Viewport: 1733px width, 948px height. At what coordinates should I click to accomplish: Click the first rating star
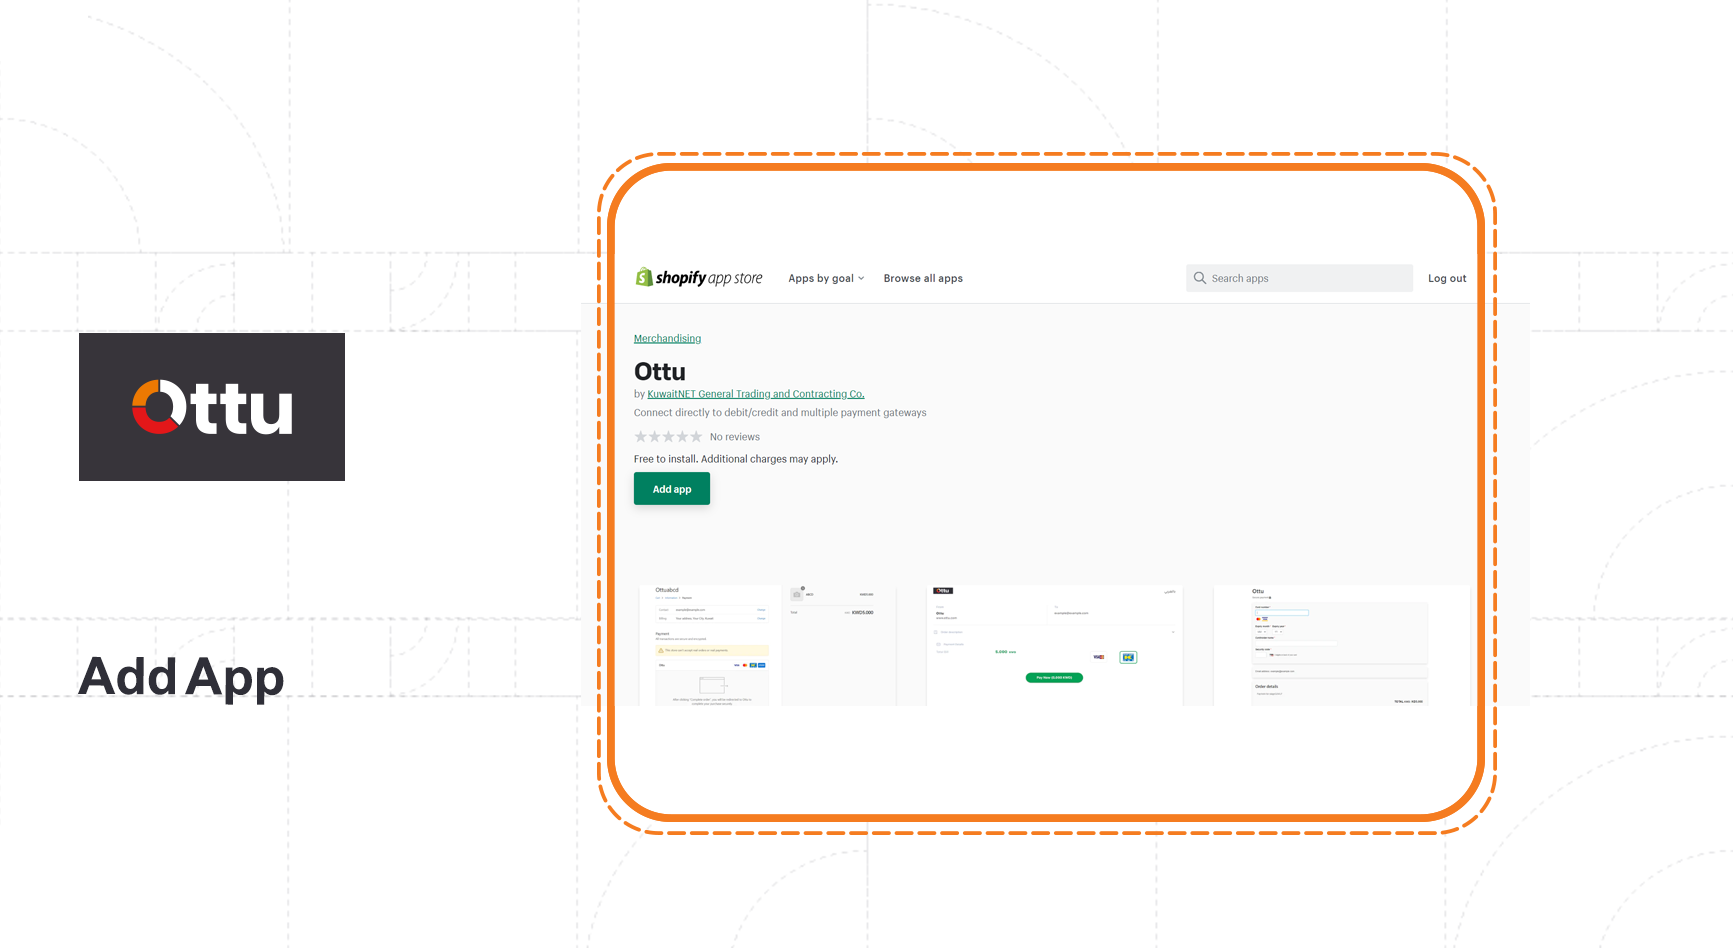click(641, 437)
